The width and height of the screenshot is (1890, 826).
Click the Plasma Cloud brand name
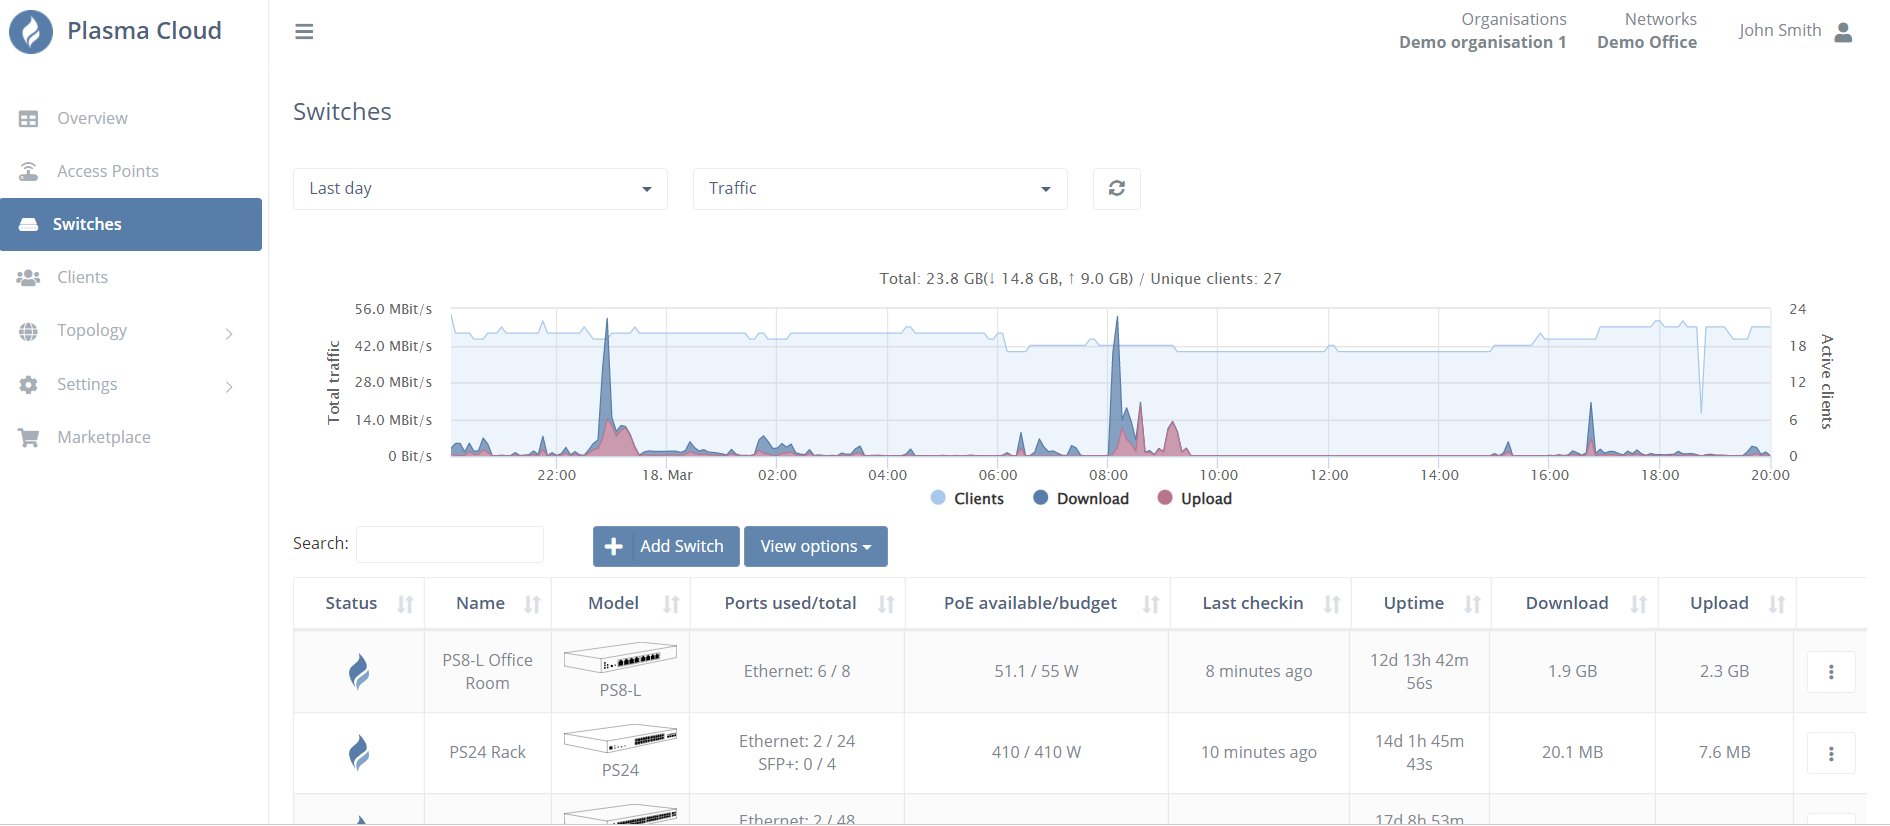145,31
